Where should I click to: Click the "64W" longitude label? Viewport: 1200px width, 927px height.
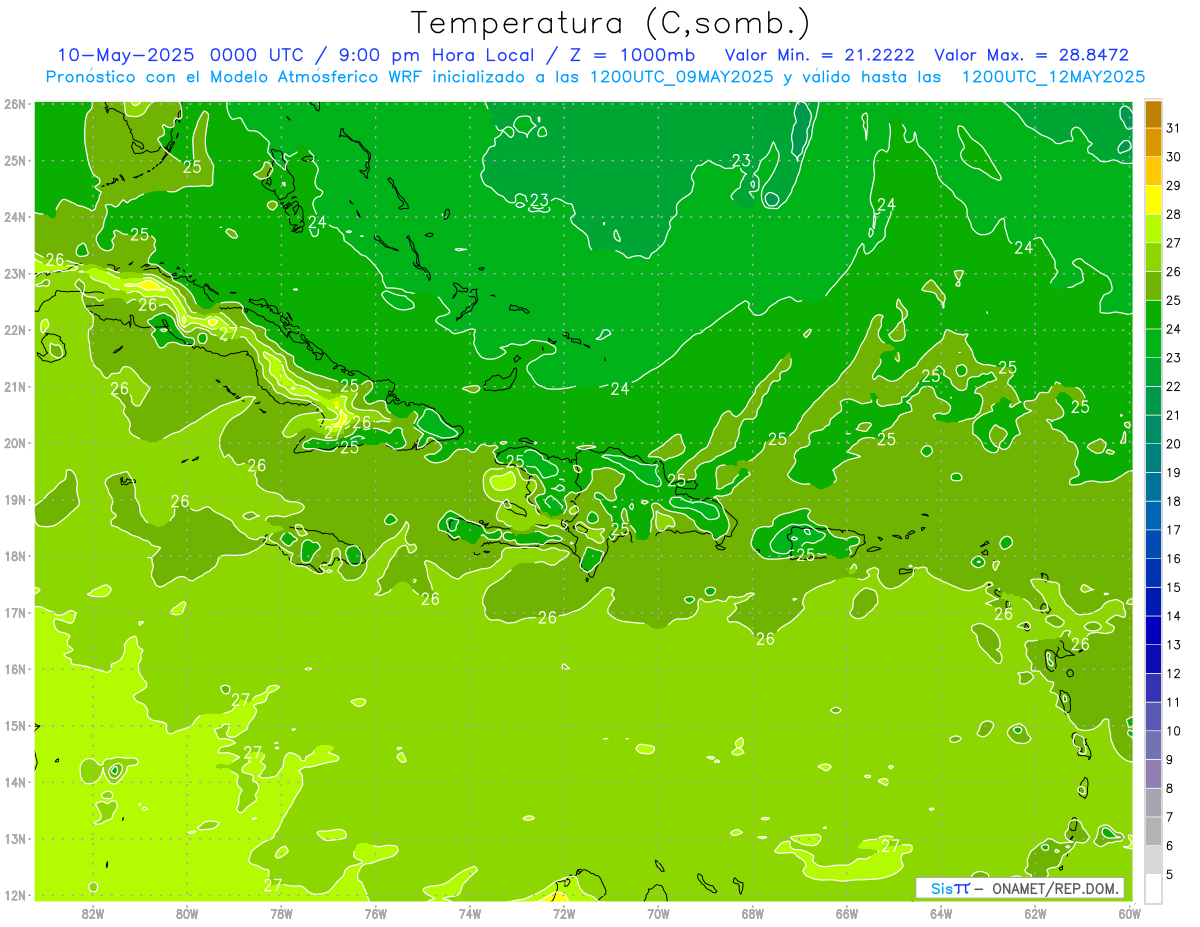click(940, 912)
